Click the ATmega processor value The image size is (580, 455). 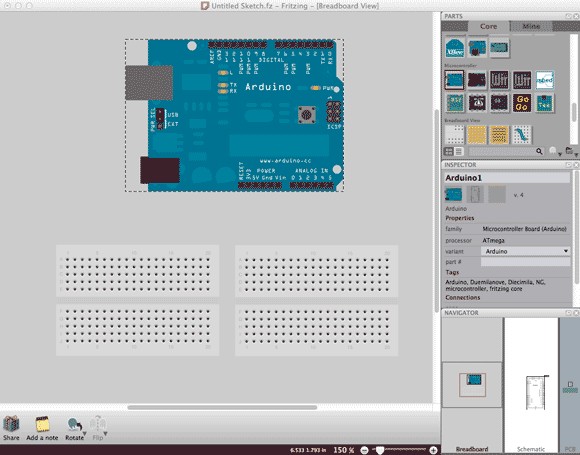(493, 240)
